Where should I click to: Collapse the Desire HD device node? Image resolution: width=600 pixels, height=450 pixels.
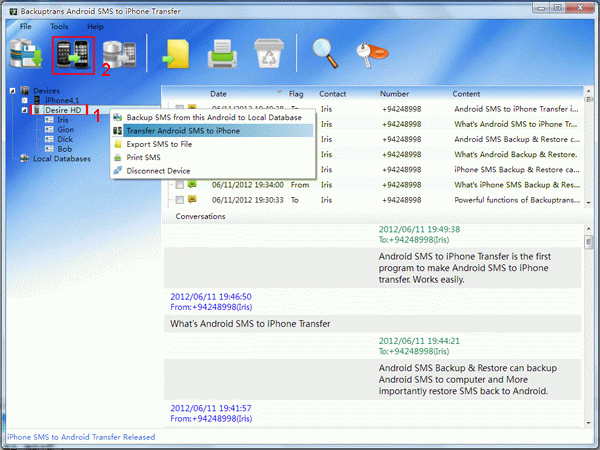click(22, 110)
